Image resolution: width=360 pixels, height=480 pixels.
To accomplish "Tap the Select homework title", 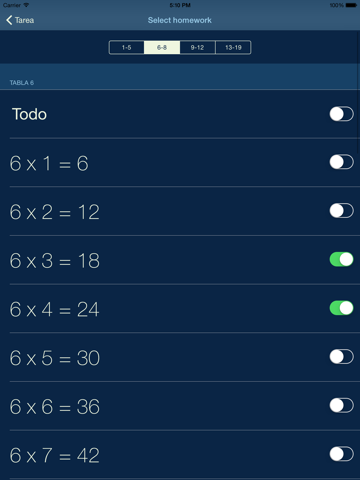I will coord(180,20).
